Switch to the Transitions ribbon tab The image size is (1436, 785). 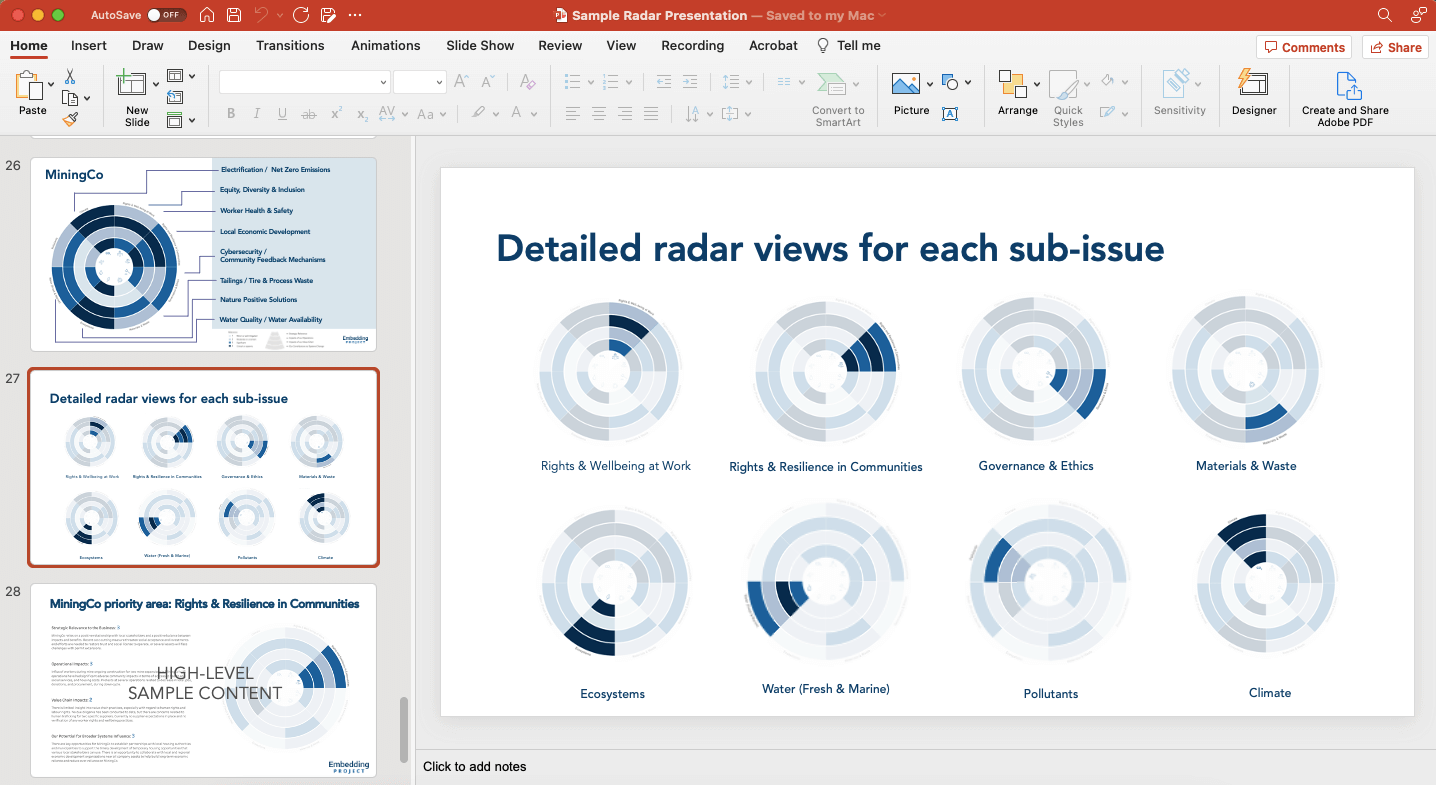tap(290, 46)
